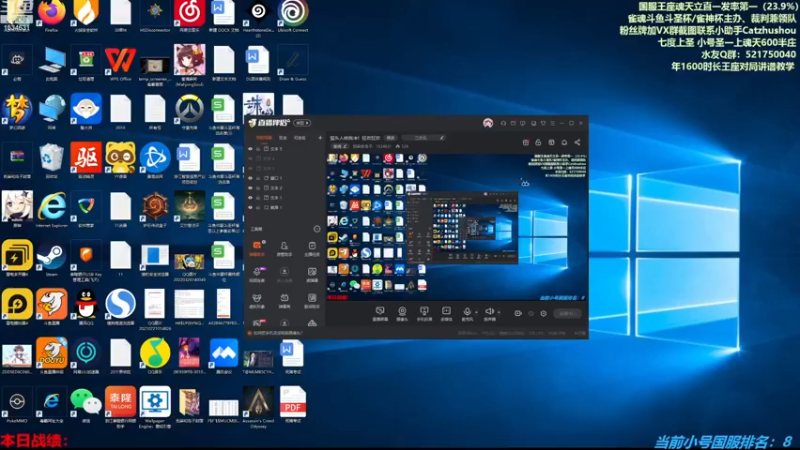Add a new scene with the plus button
This screenshot has height=450, width=800.
[320, 138]
